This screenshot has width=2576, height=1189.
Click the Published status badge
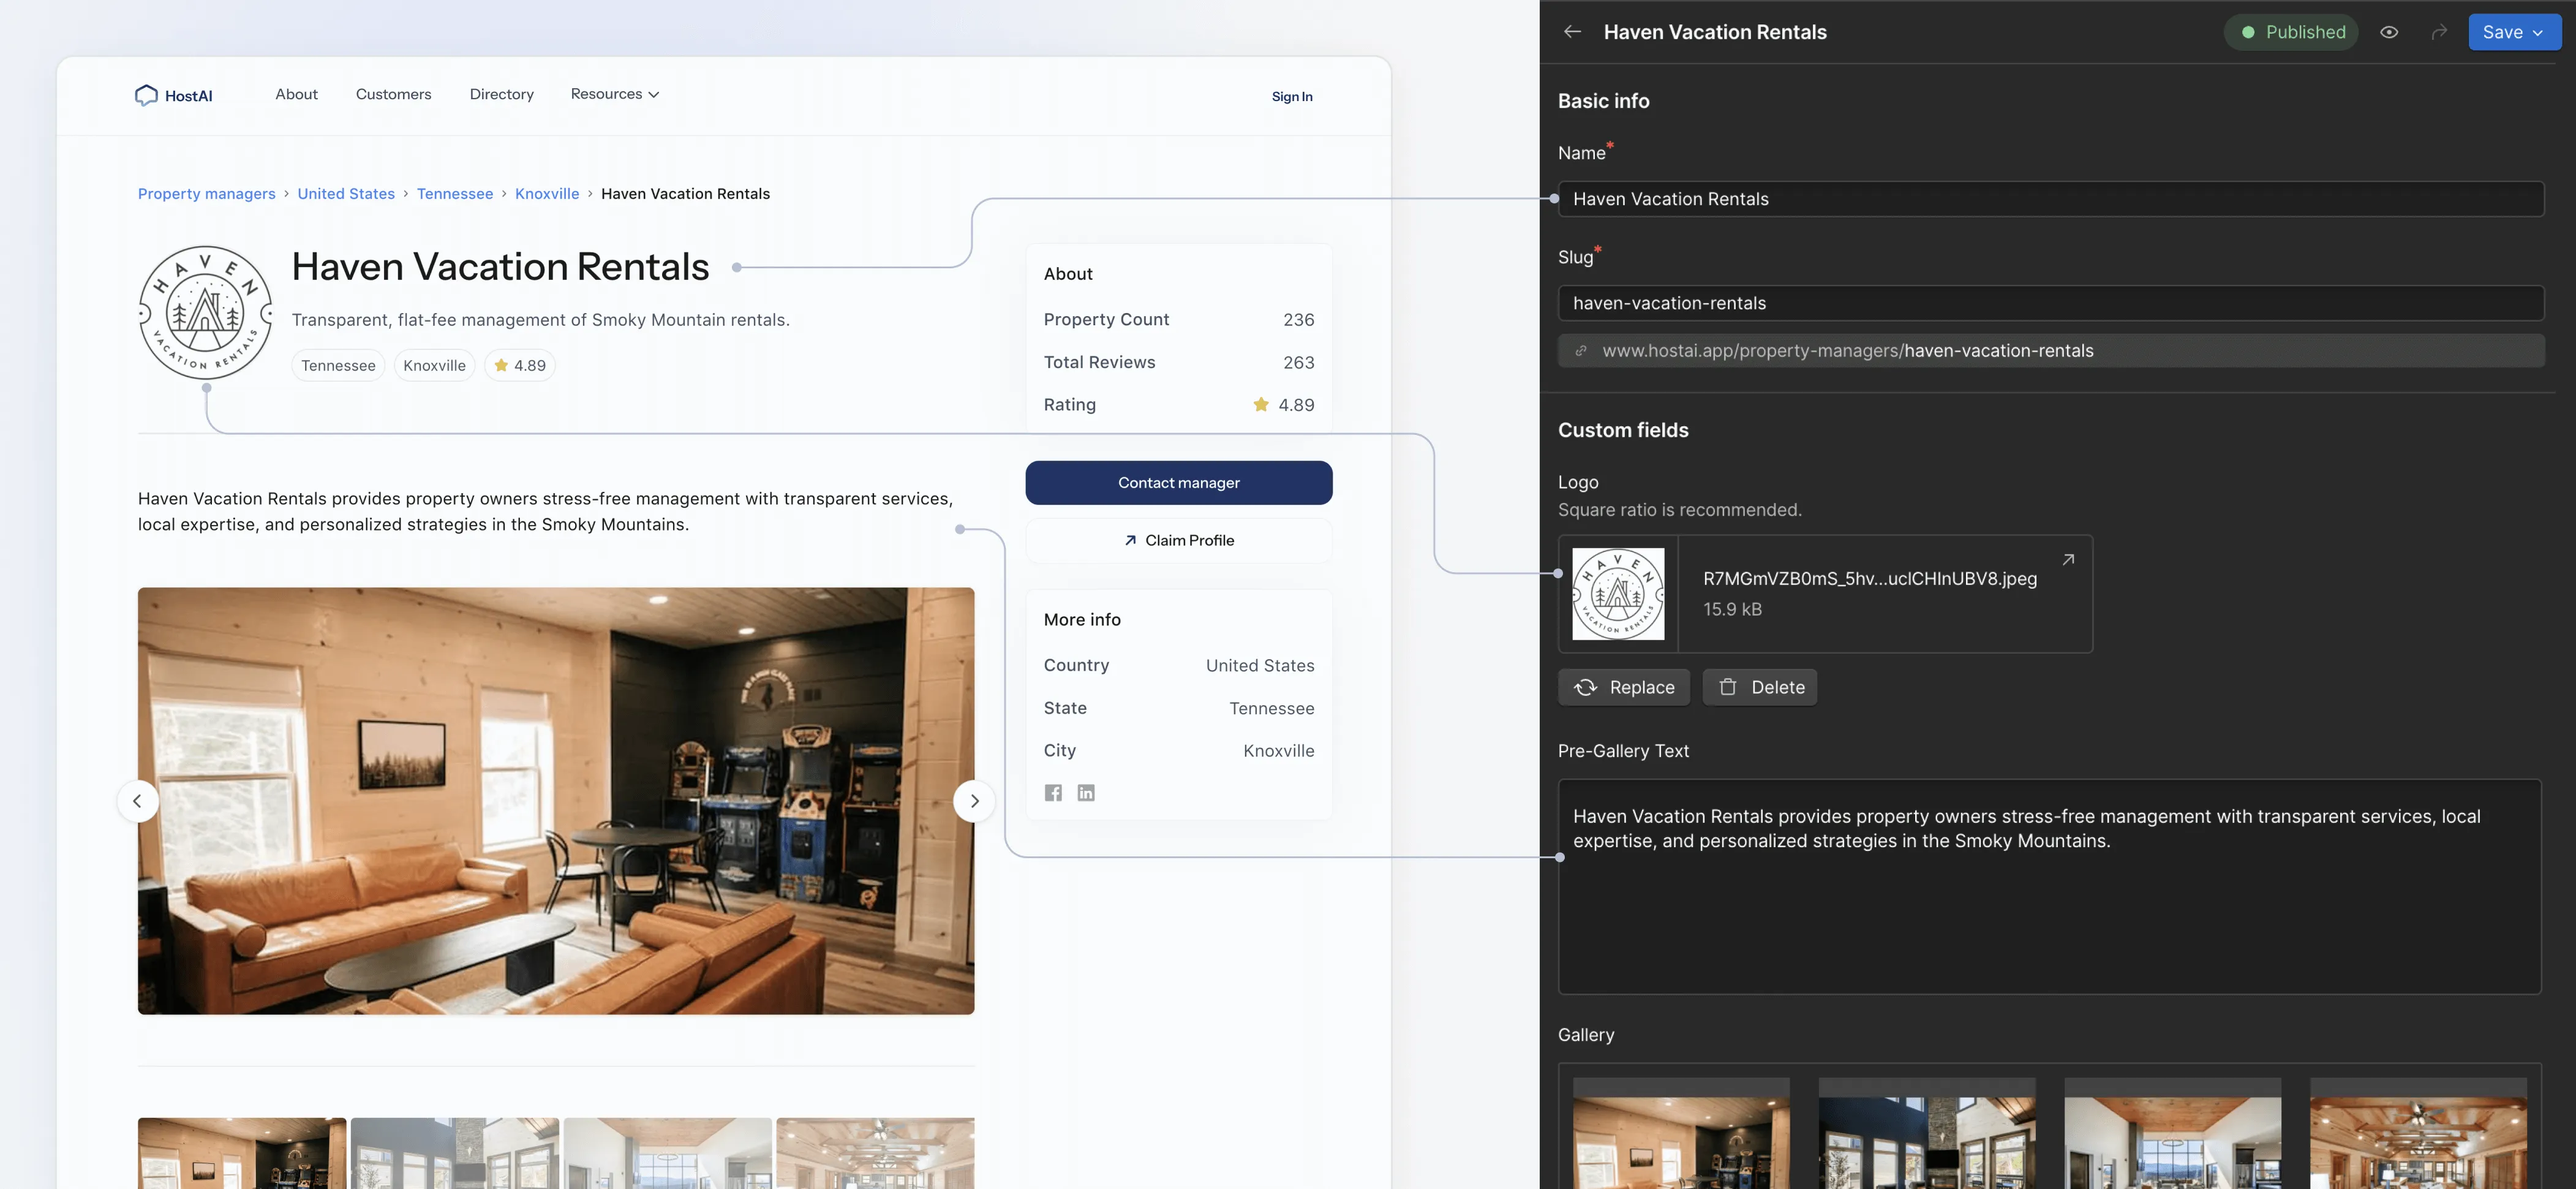[2291, 32]
